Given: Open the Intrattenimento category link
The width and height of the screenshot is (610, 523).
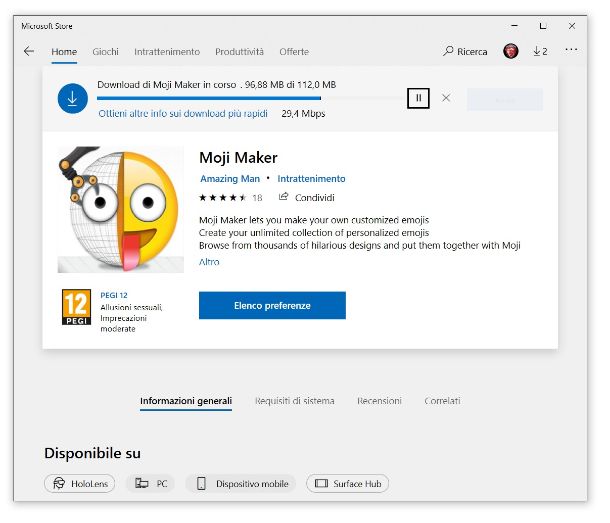Looking at the screenshot, I should (311, 179).
